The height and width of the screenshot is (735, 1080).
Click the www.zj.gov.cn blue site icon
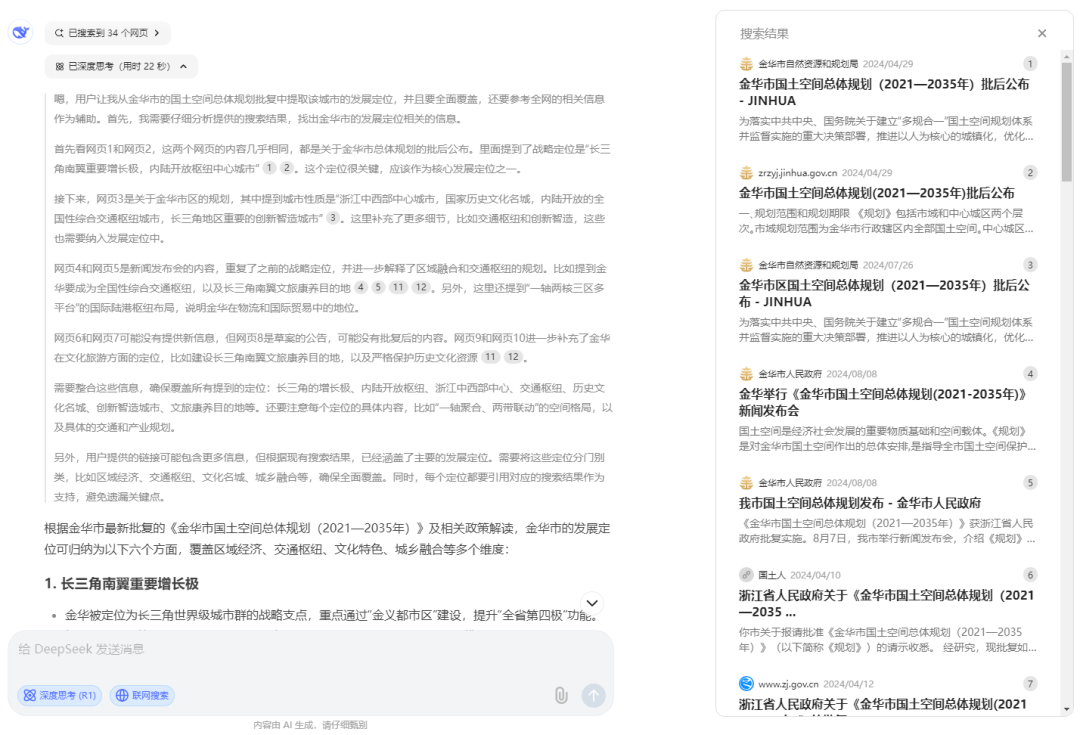point(746,684)
